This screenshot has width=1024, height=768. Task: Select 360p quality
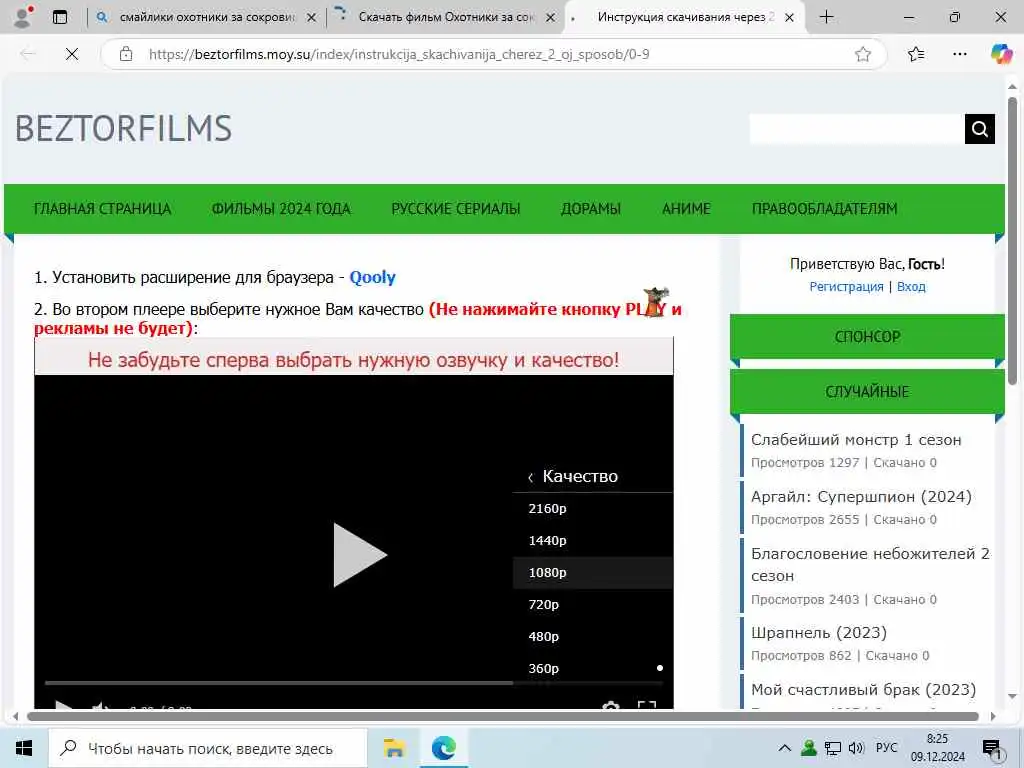[x=592, y=669]
